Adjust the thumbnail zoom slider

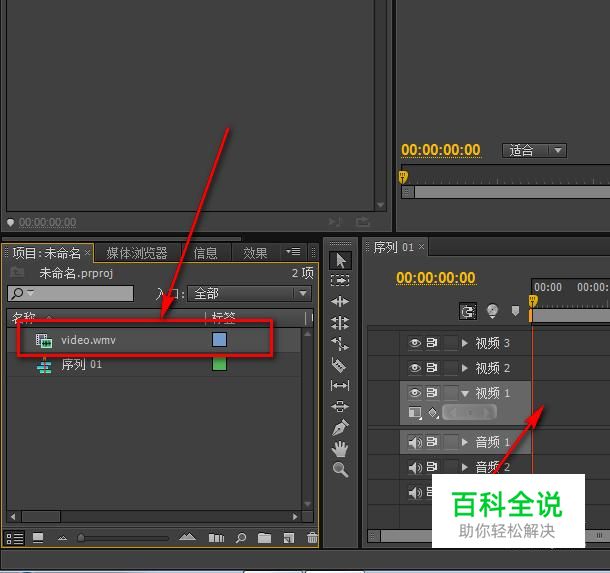point(81,538)
